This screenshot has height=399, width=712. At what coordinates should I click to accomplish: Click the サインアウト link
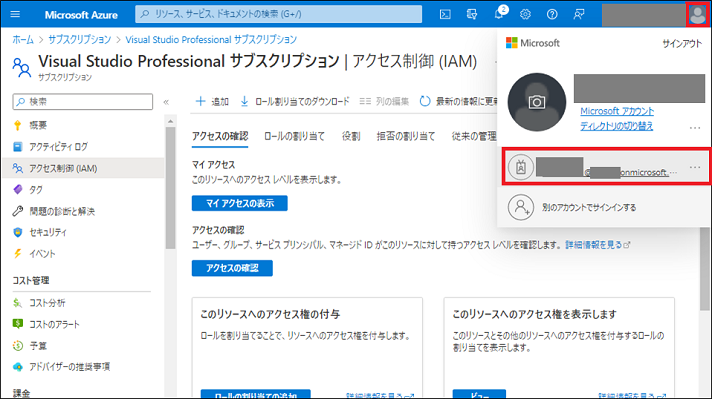pos(682,44)
